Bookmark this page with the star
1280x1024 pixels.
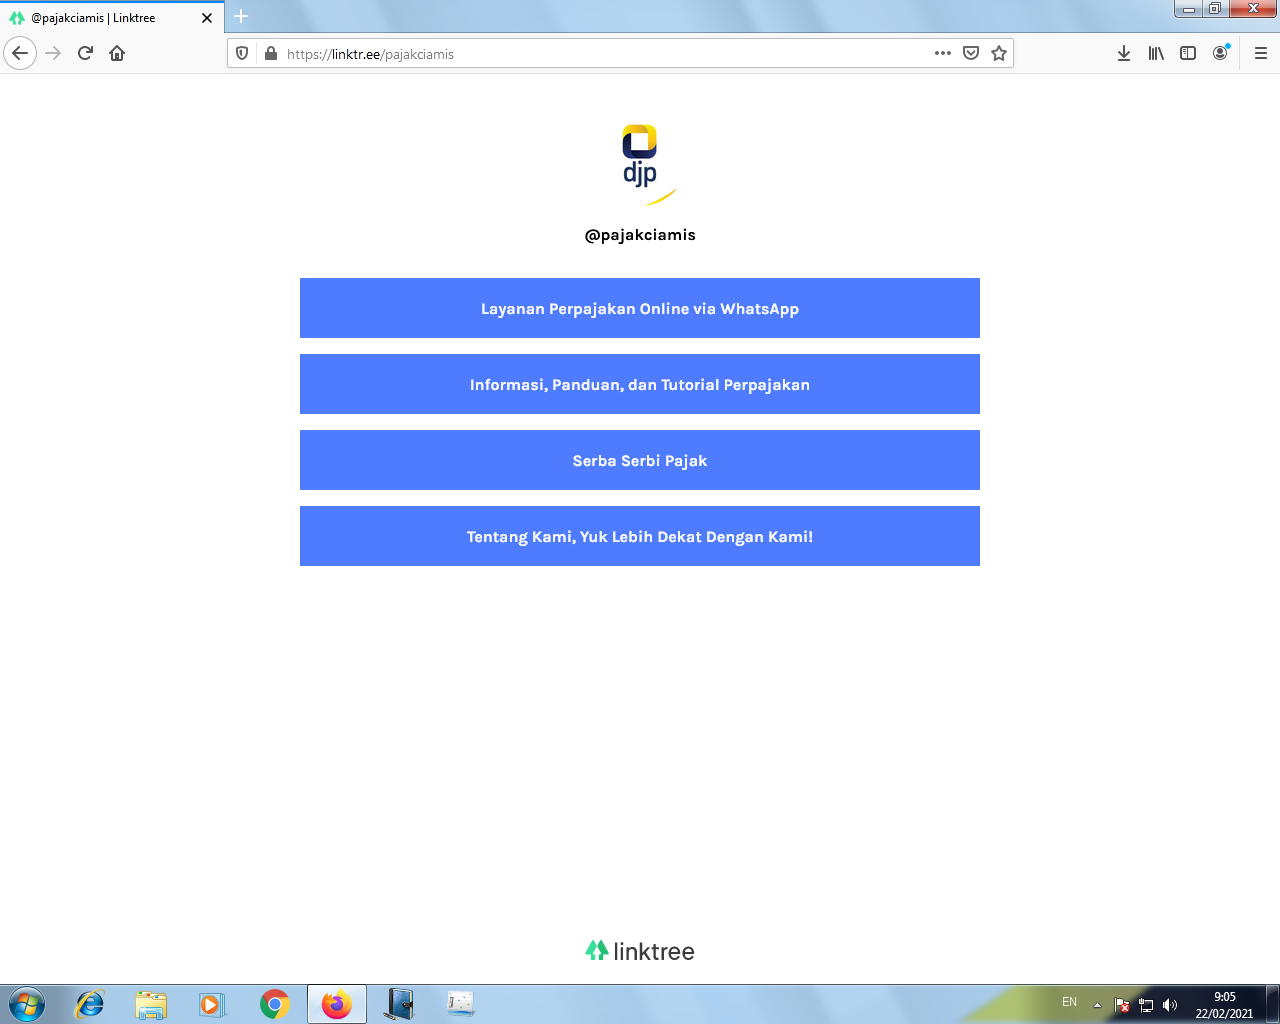click(x=998, y=53)
